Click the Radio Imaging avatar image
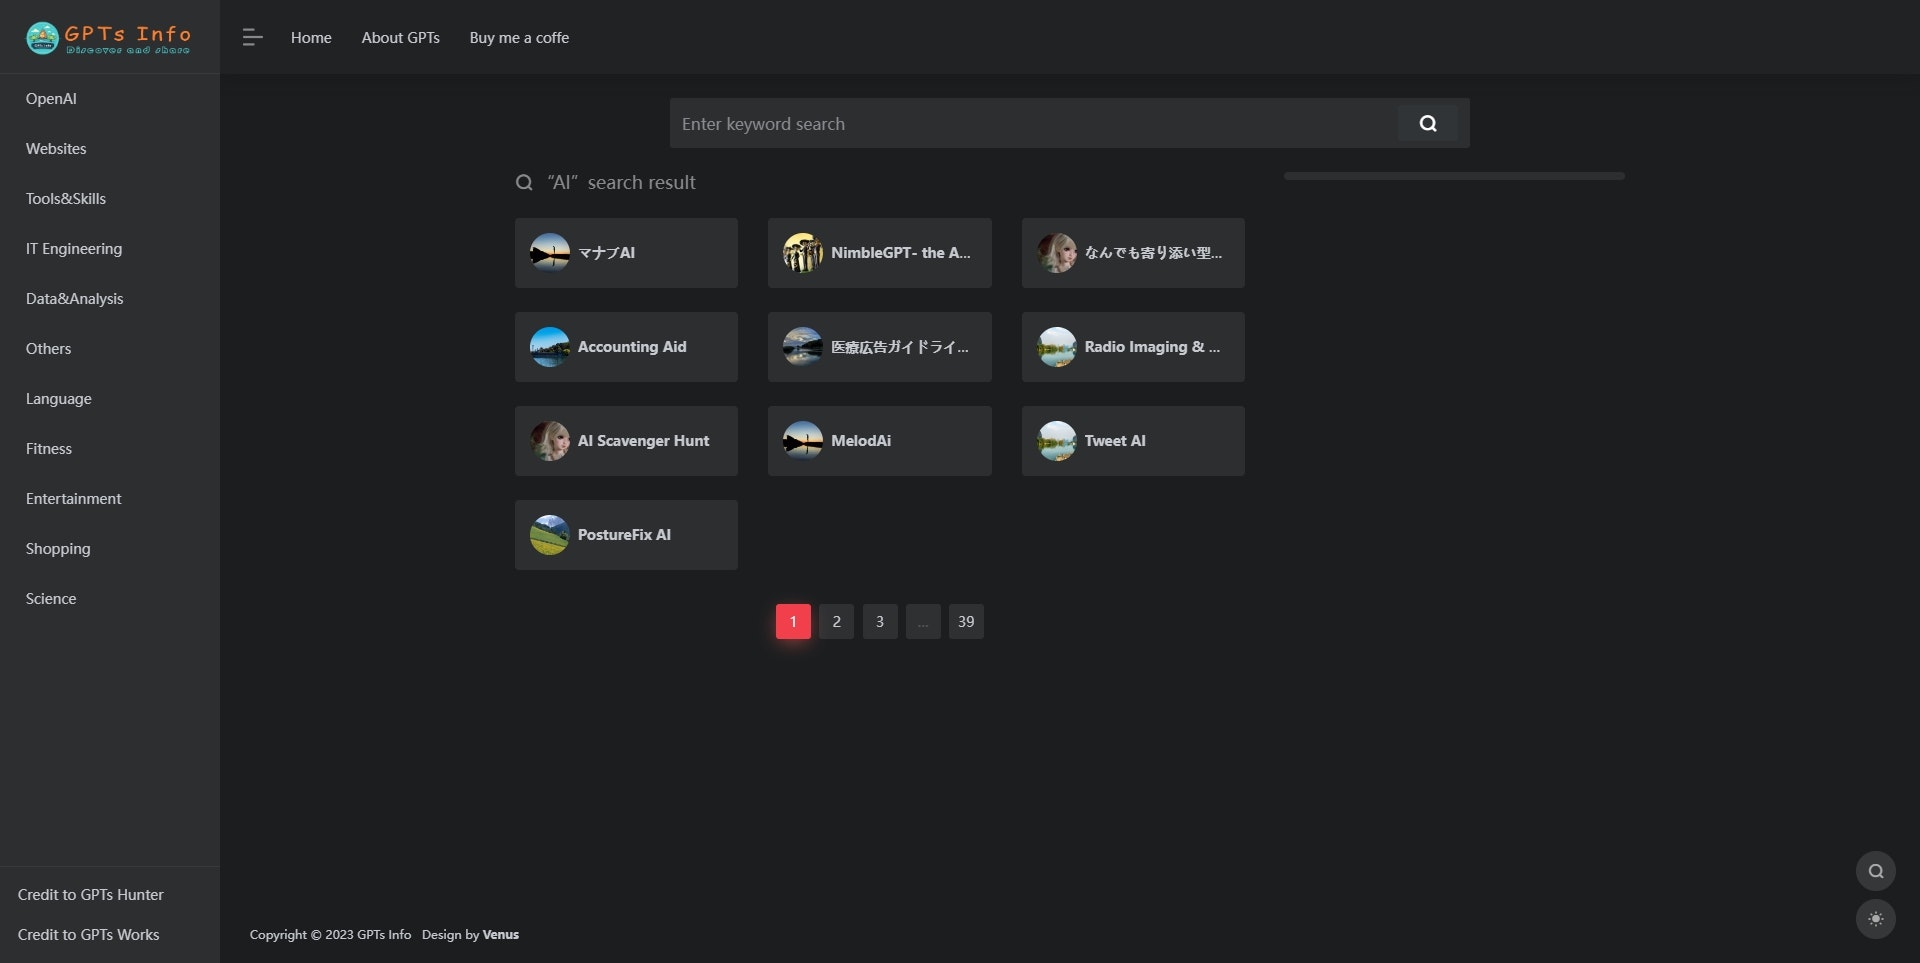Image resolution: width=1920 pixels, height=963 pixels. click(x=1057, y=347)
